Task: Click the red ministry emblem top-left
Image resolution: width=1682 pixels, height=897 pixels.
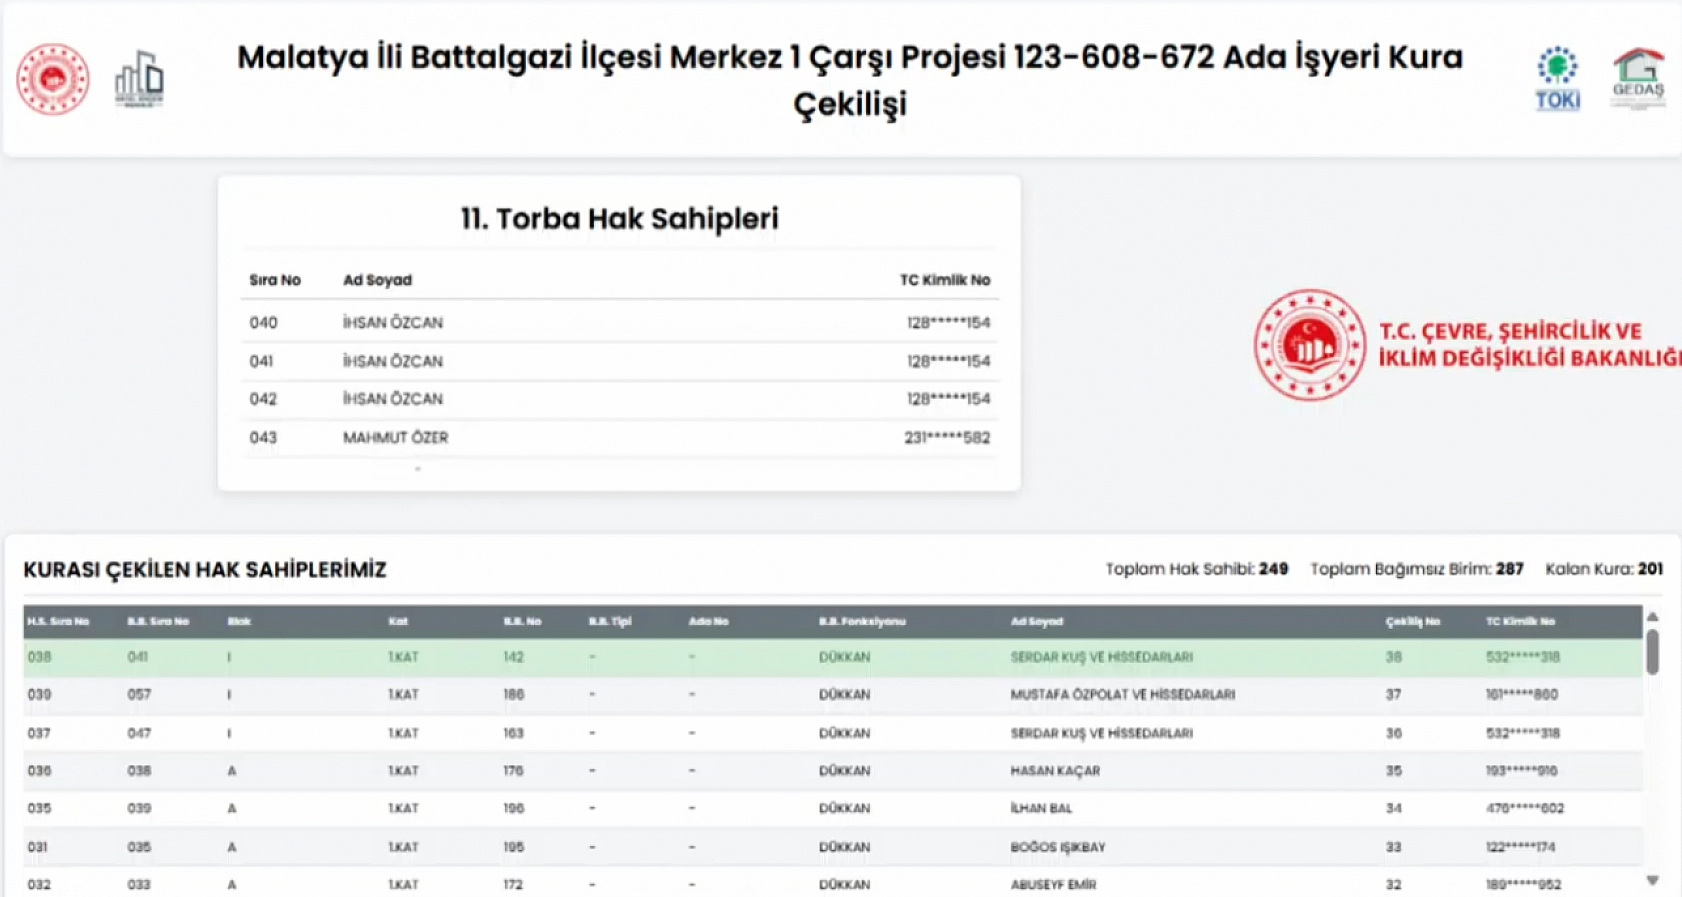Action: pos(53,79)
